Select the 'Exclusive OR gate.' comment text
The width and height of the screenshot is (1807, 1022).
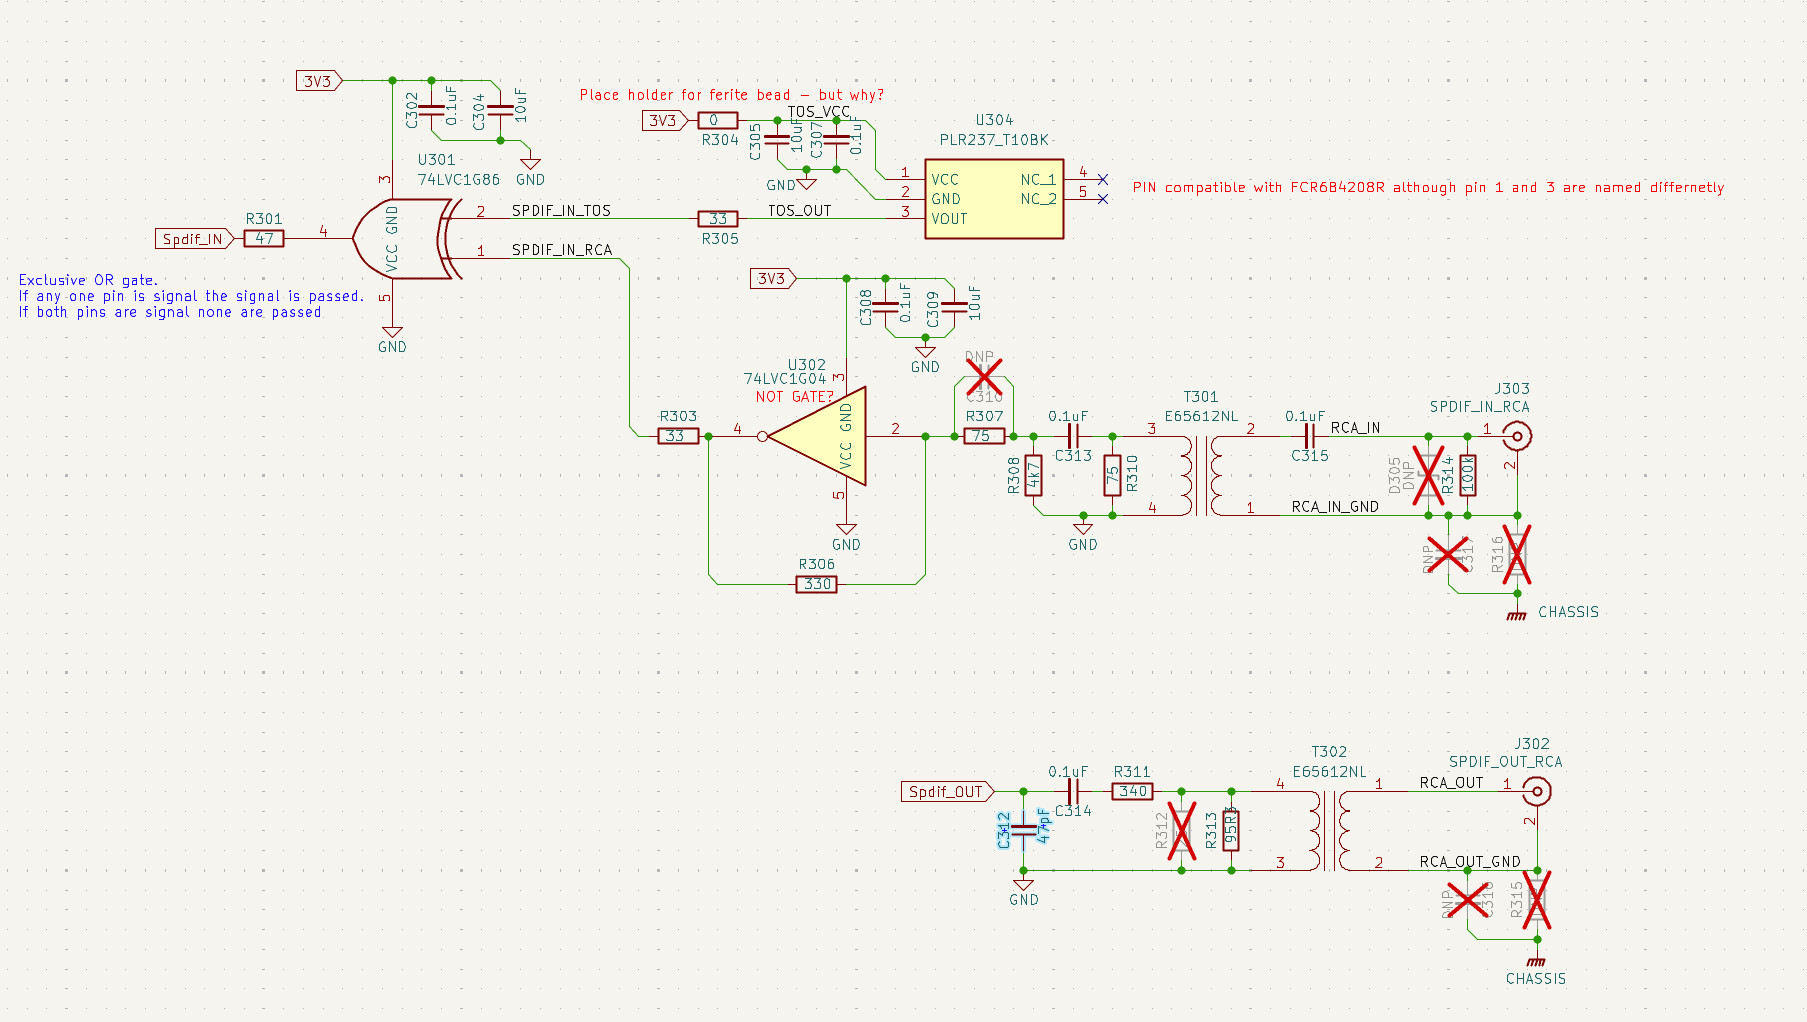88,280
